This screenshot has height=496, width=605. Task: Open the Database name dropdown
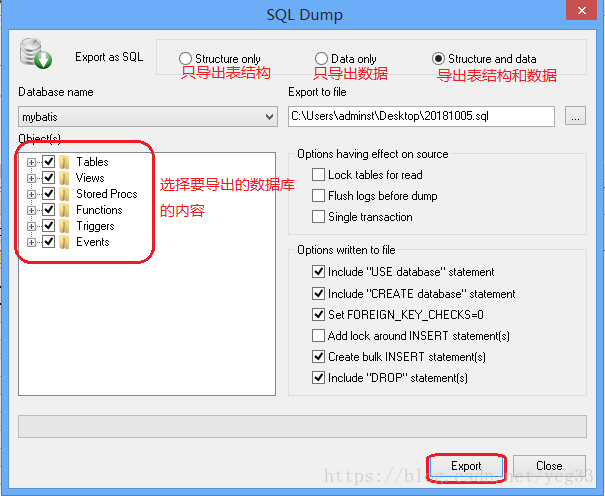pyautogui.click(x=148, y=116)
